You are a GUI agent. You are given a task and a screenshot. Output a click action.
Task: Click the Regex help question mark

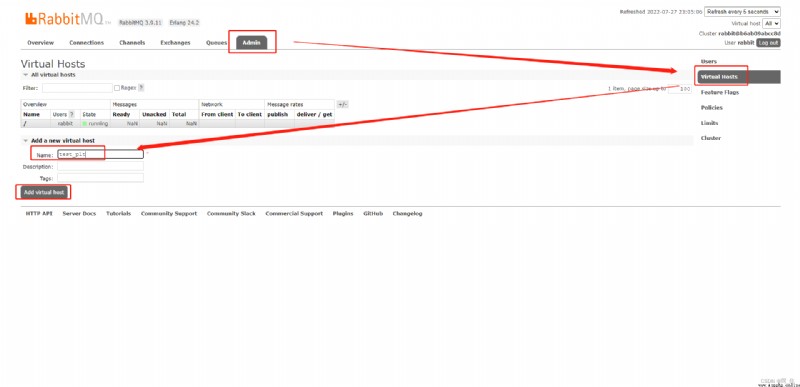(141, 88)
